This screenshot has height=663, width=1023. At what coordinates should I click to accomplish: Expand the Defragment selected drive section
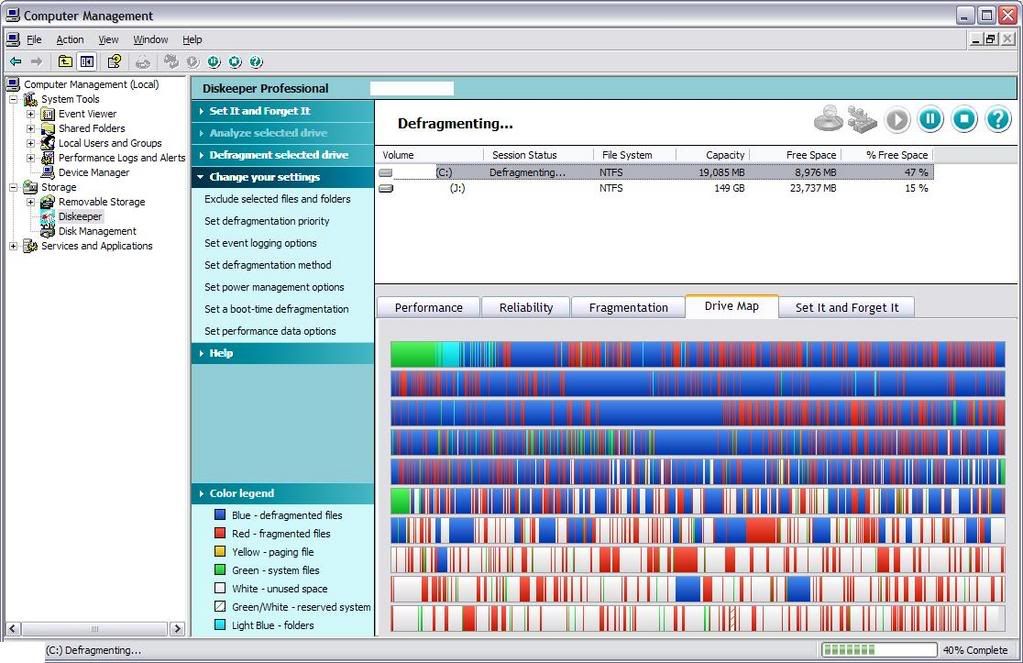282,155
